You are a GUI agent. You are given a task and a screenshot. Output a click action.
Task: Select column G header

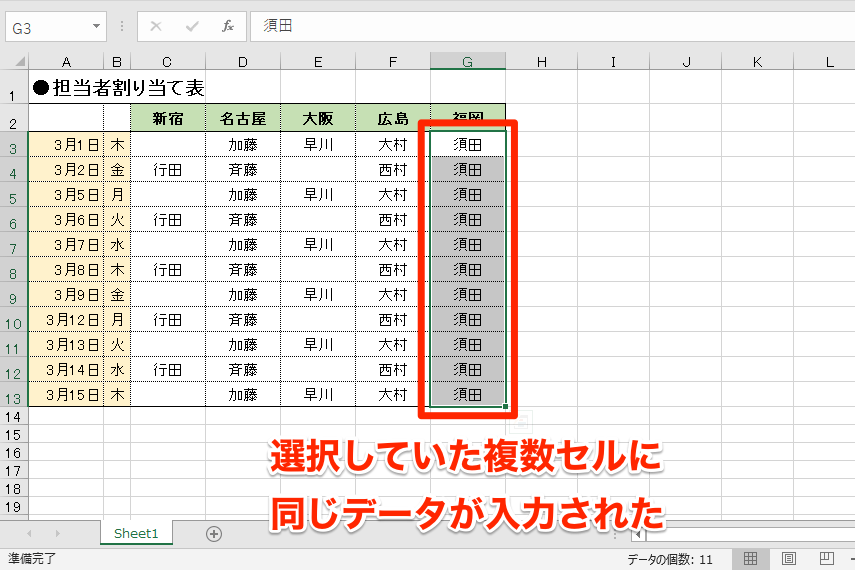coord(467,63)
